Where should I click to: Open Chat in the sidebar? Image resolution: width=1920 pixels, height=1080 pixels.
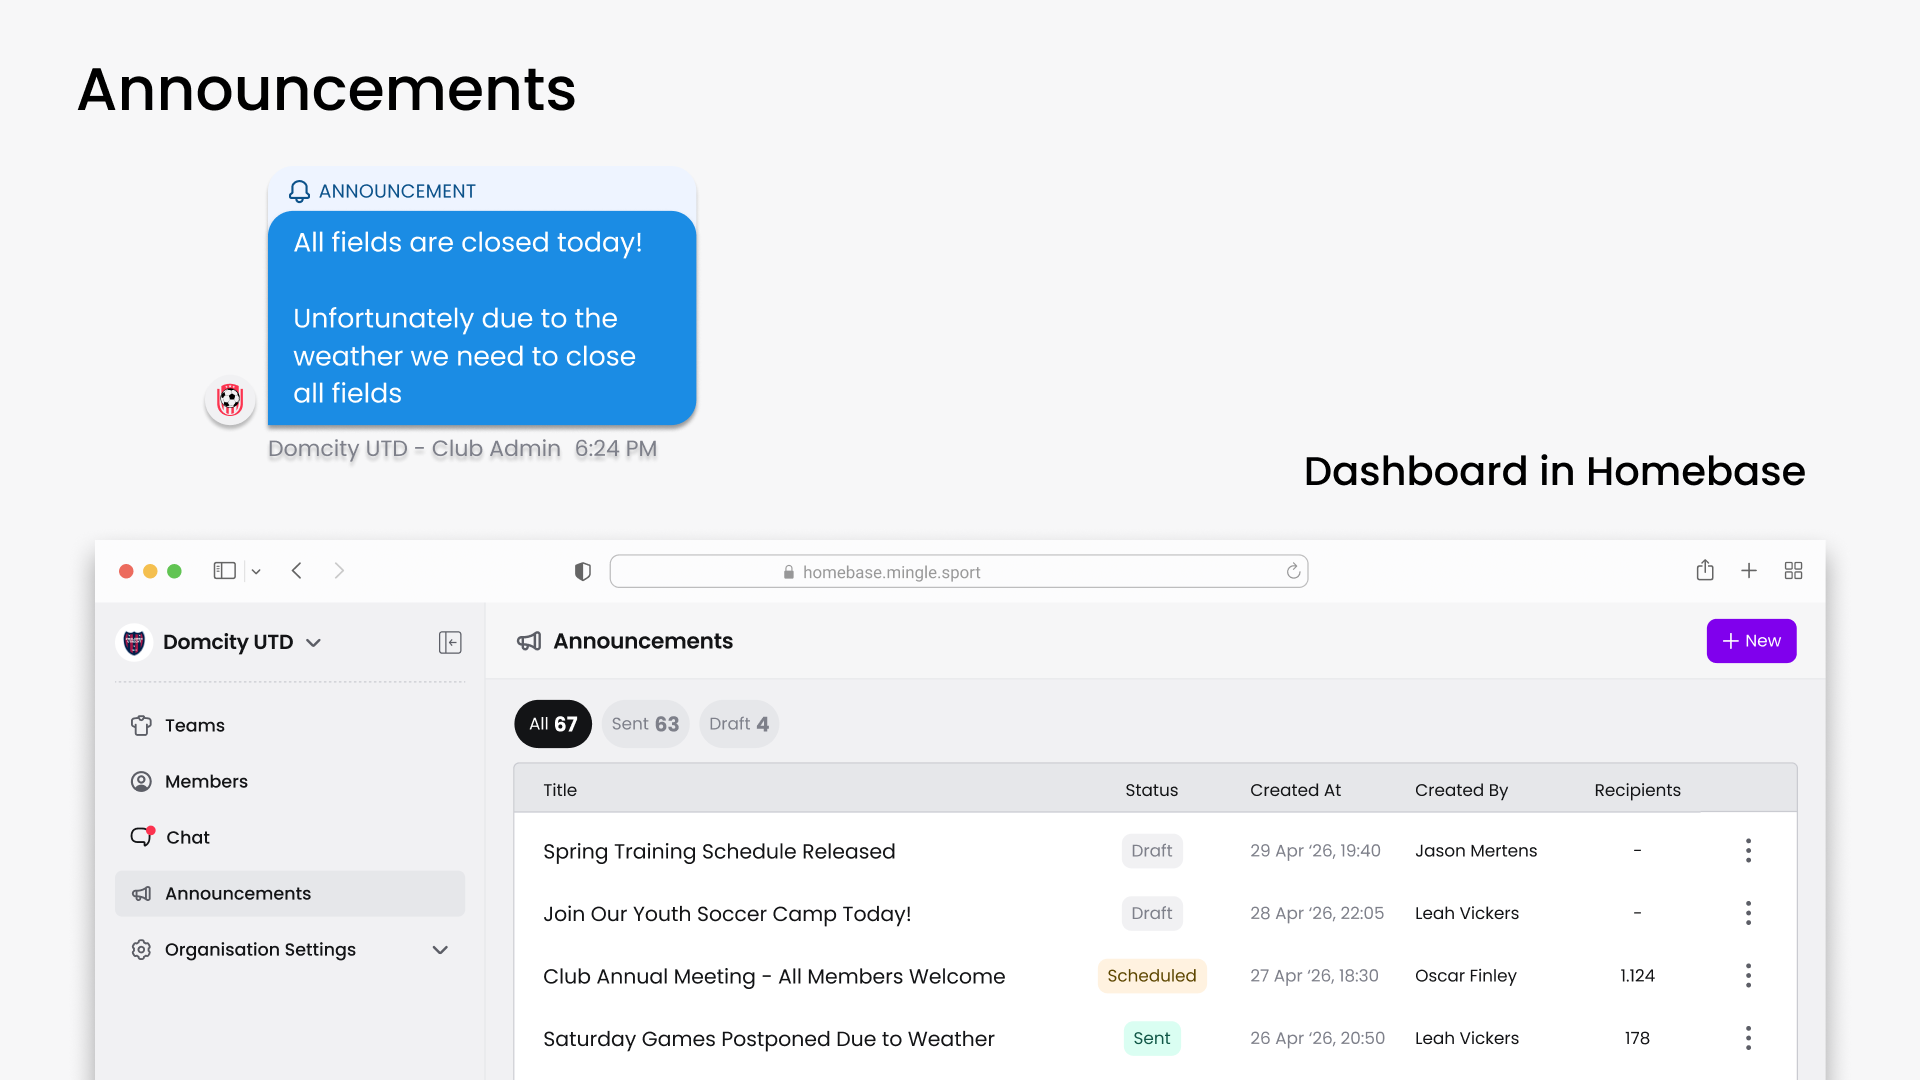coord(290,837)
